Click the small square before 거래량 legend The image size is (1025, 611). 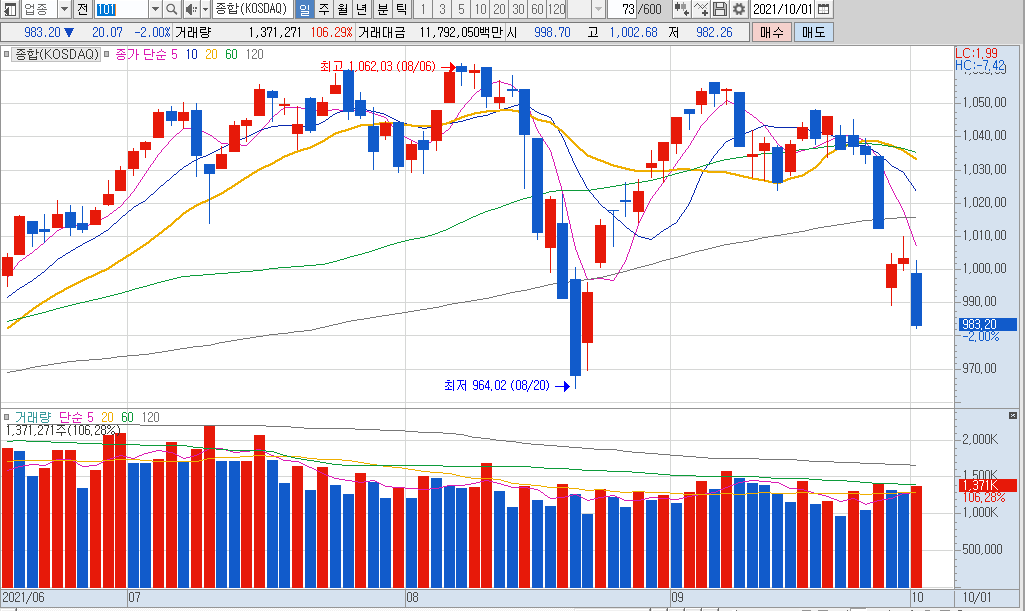tap(7, 417)
